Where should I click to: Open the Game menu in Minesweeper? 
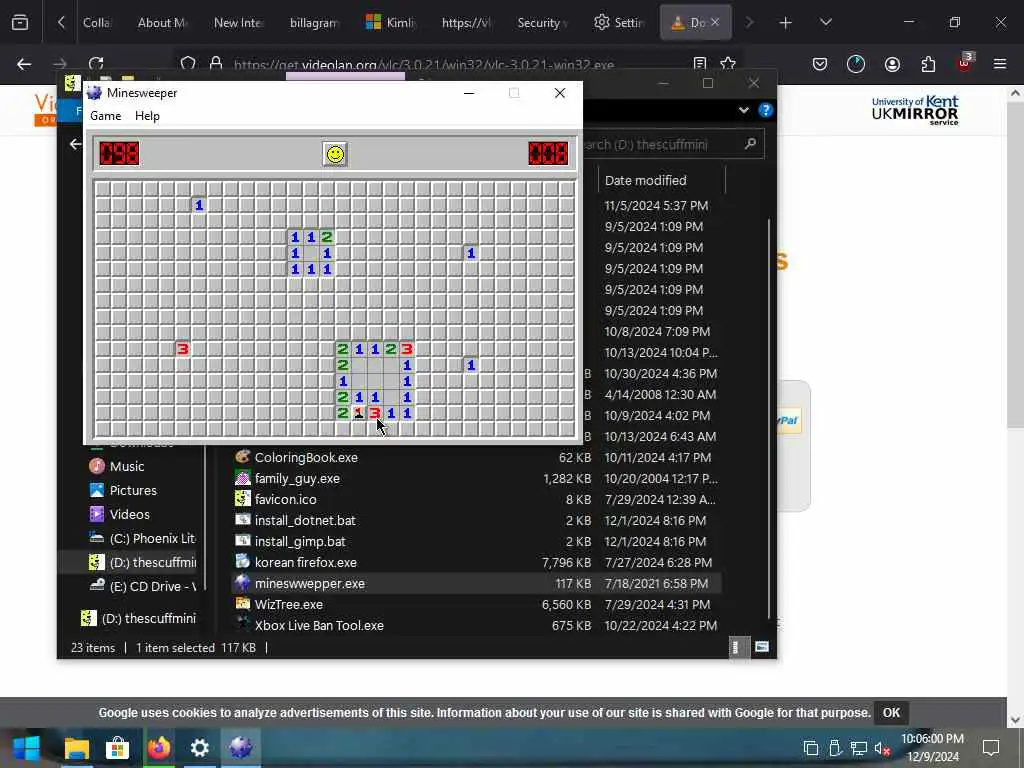click(106, 116)
